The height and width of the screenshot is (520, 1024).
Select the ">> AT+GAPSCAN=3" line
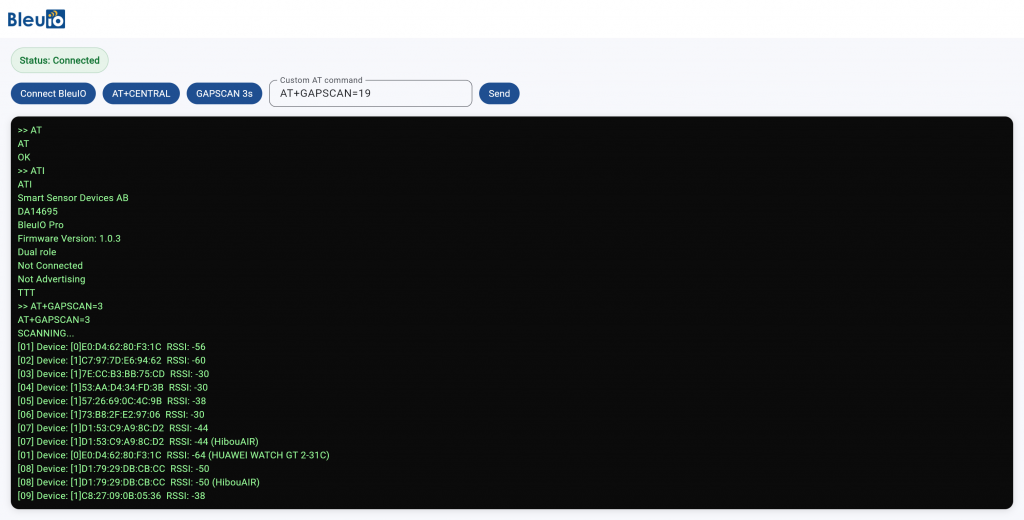[60, 306]
